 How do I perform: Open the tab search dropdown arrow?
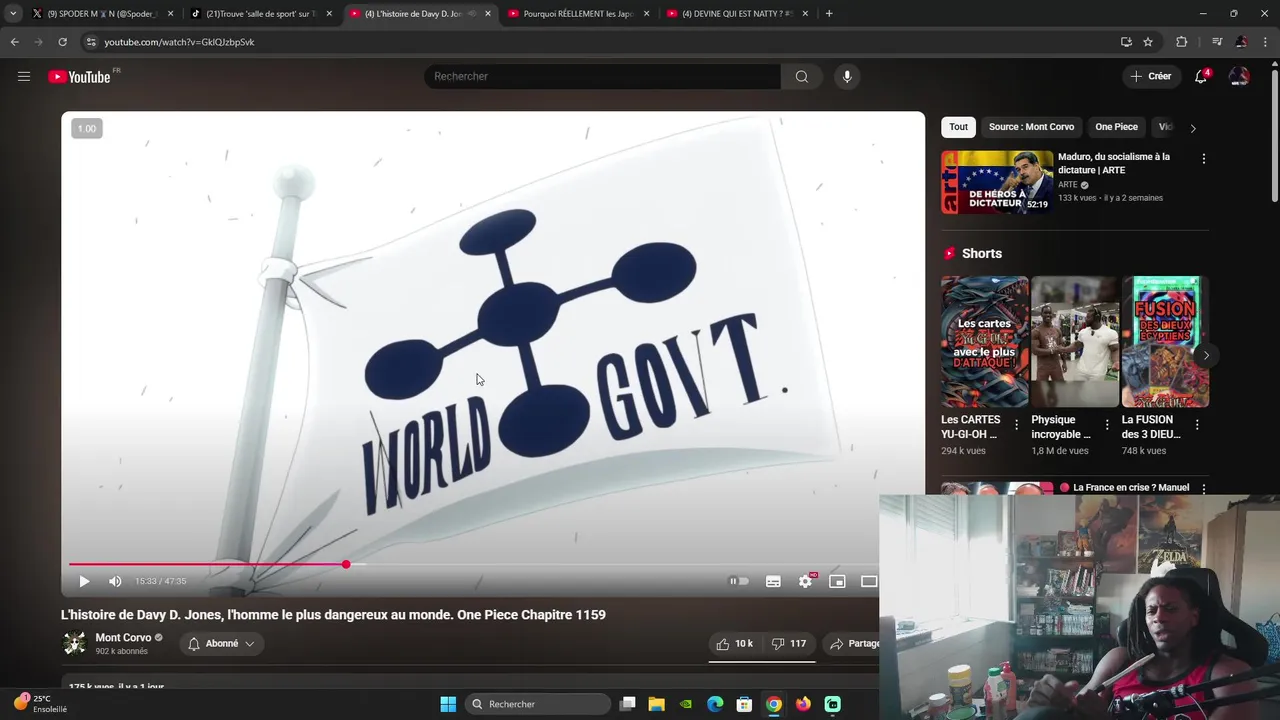(13, 14)
